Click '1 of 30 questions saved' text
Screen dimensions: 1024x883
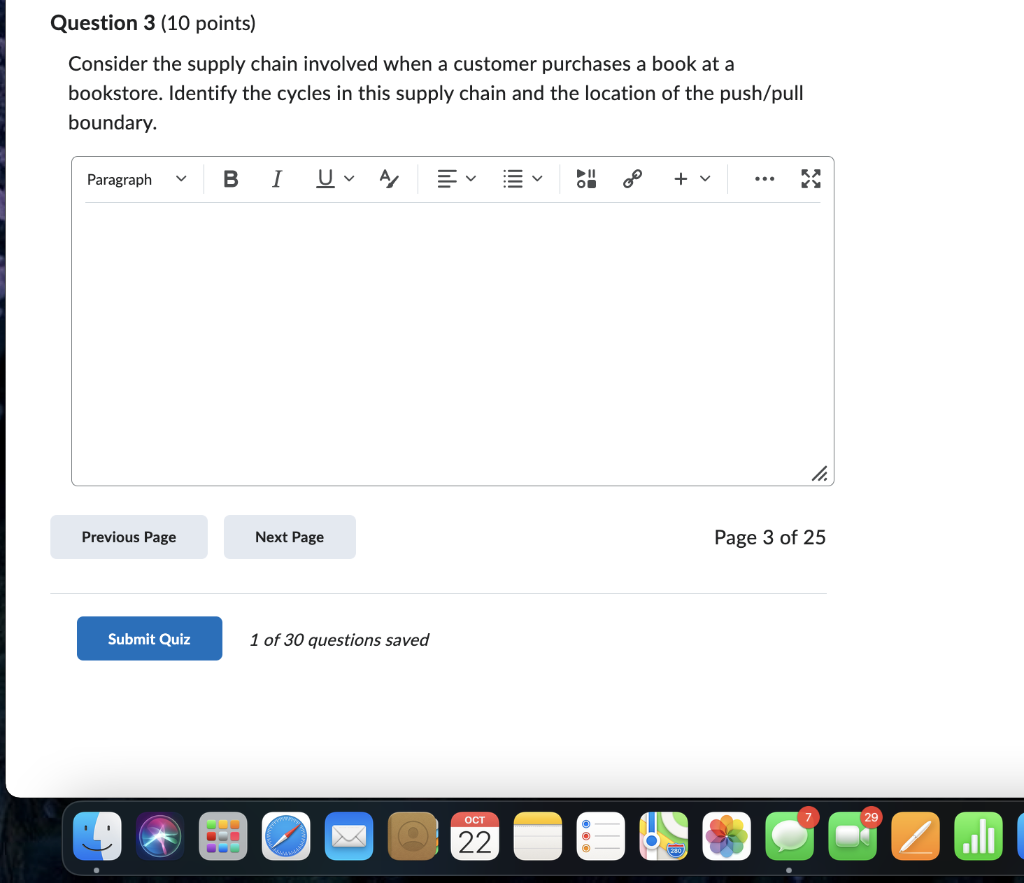pyautogui.click(x=339, y=639)
